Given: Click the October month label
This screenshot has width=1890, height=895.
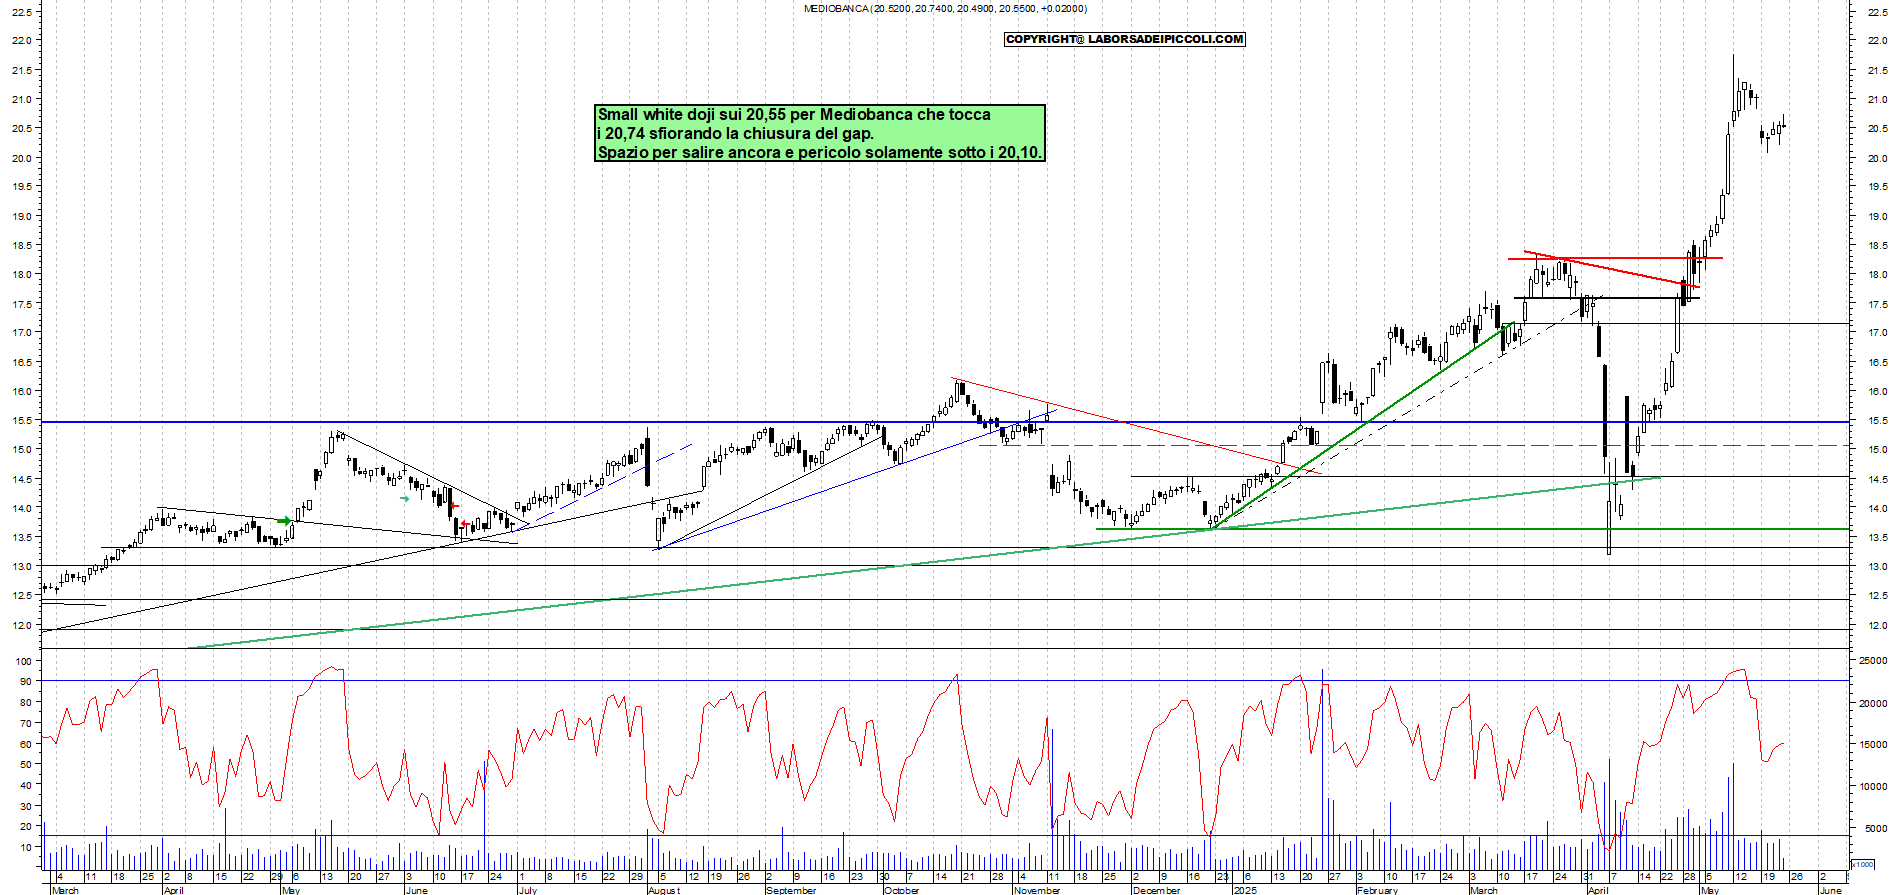Looking at the screenshot, I should pyautogui.click(x=902, y=890).
